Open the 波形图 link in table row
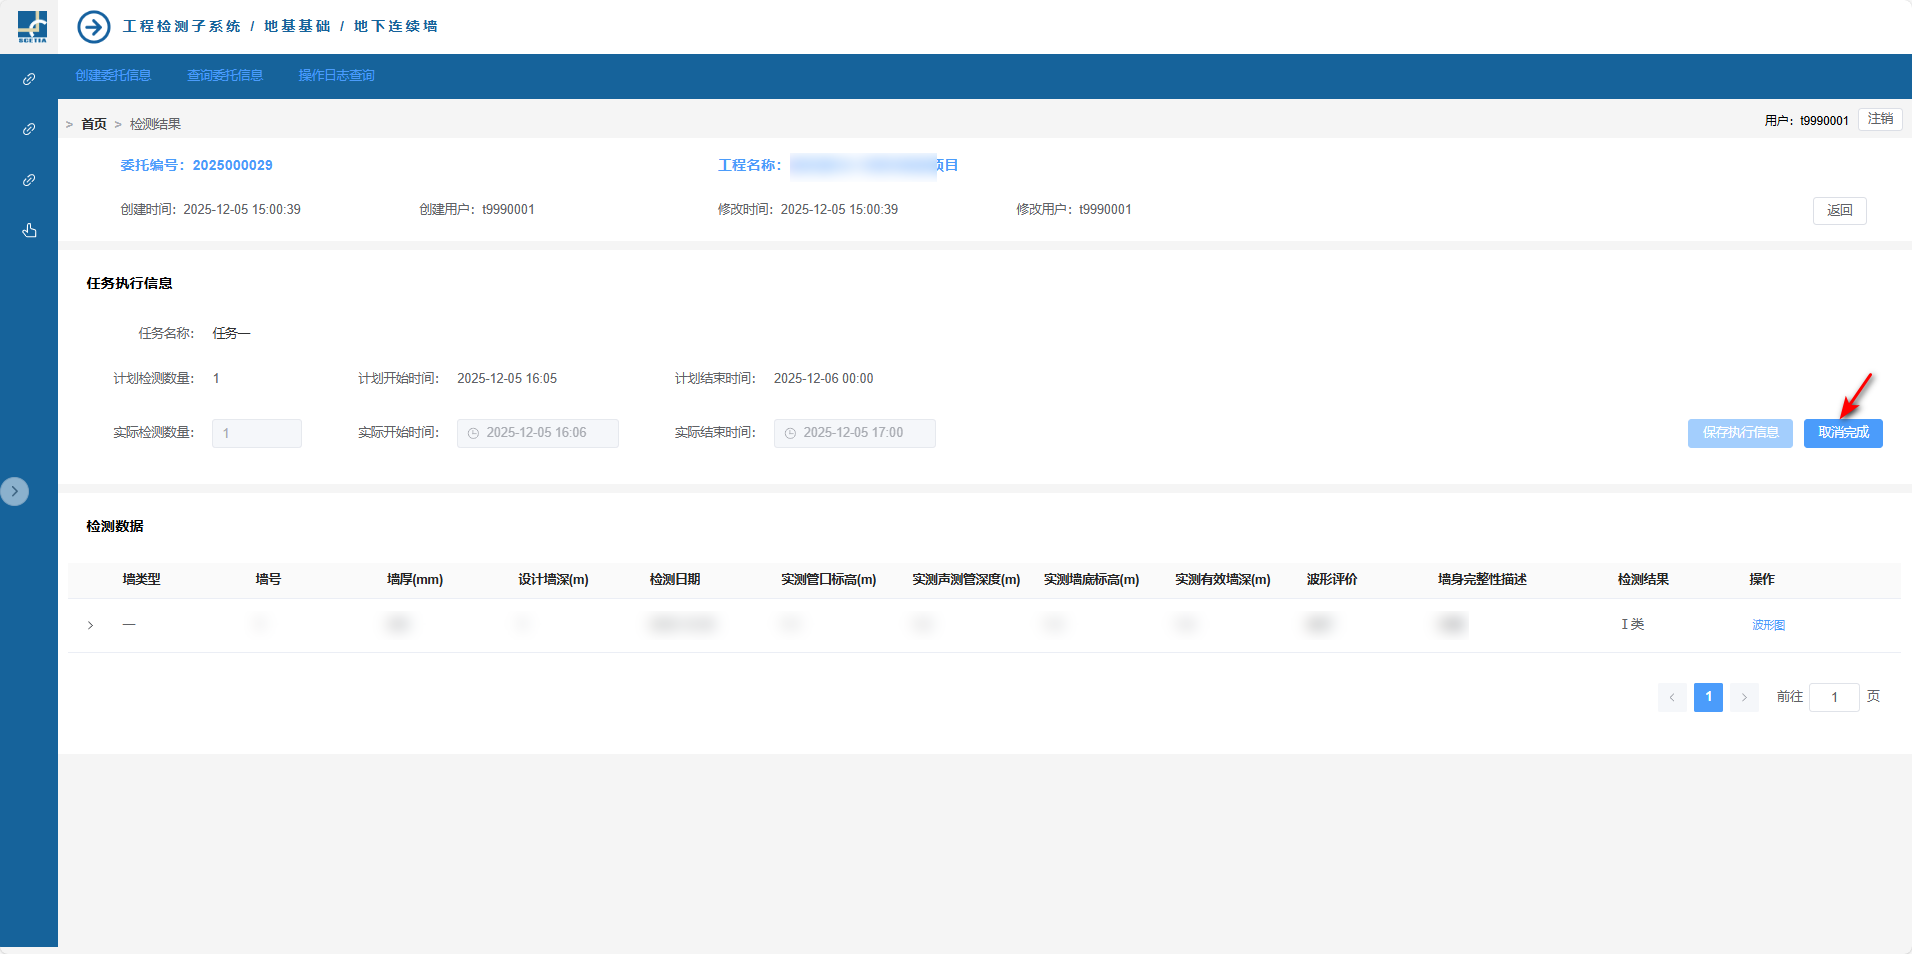This screenshot has height=954, width=1912. pyautogui.click(x=1768, y=625)
